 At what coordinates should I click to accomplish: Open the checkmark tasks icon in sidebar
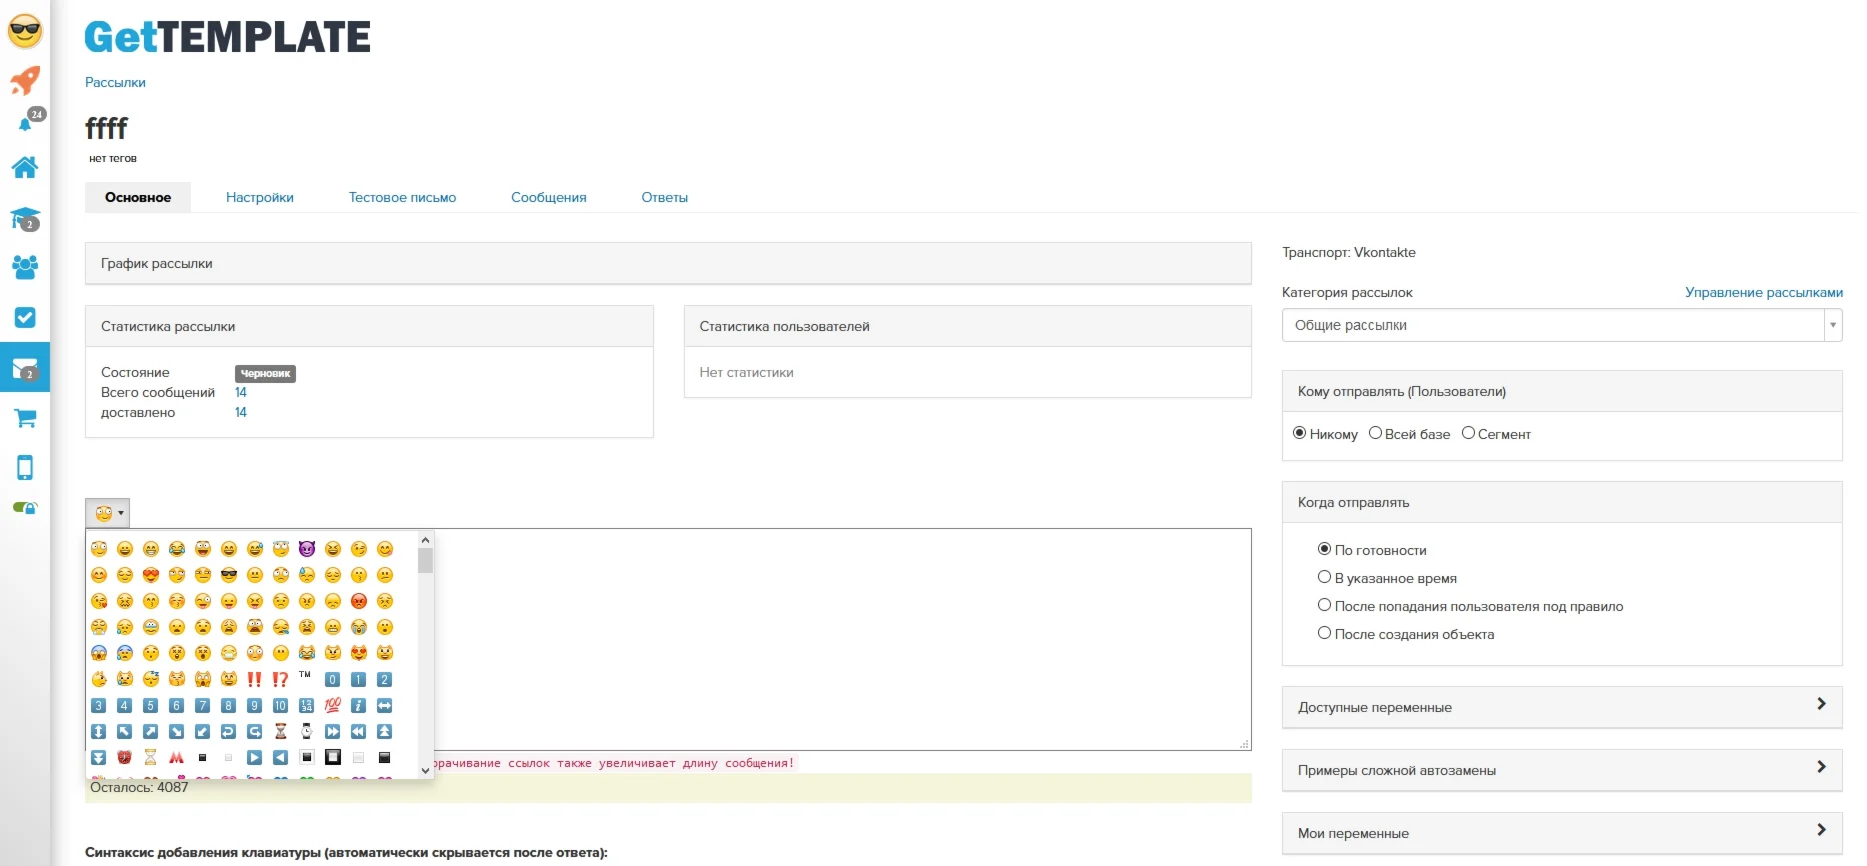(25, 317)
